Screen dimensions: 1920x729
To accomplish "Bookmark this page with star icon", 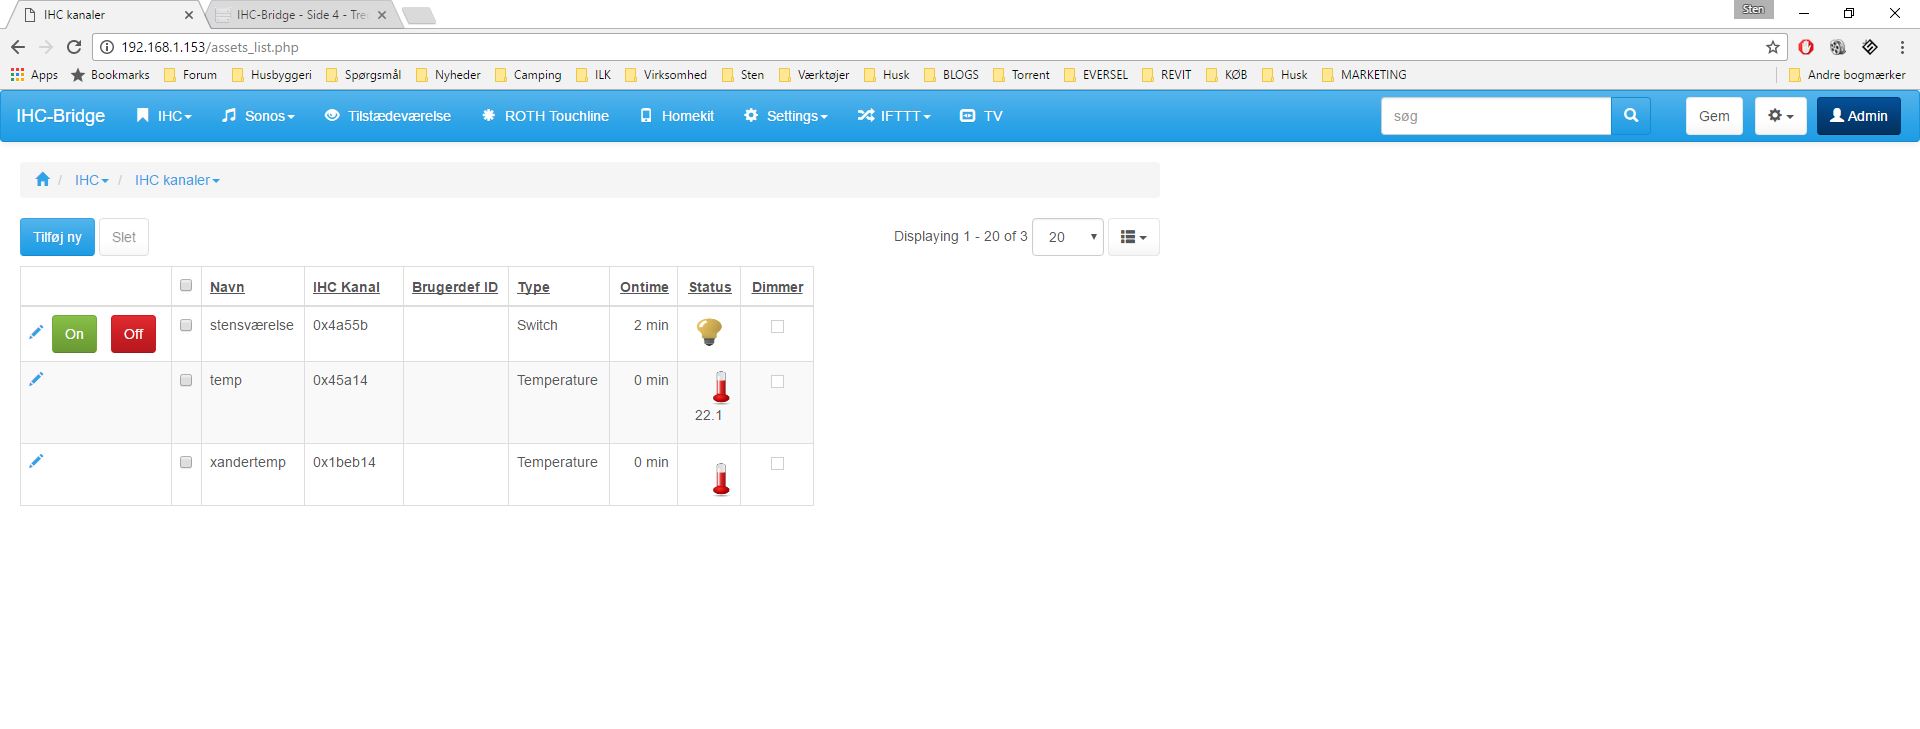I will click(1772, 47).
